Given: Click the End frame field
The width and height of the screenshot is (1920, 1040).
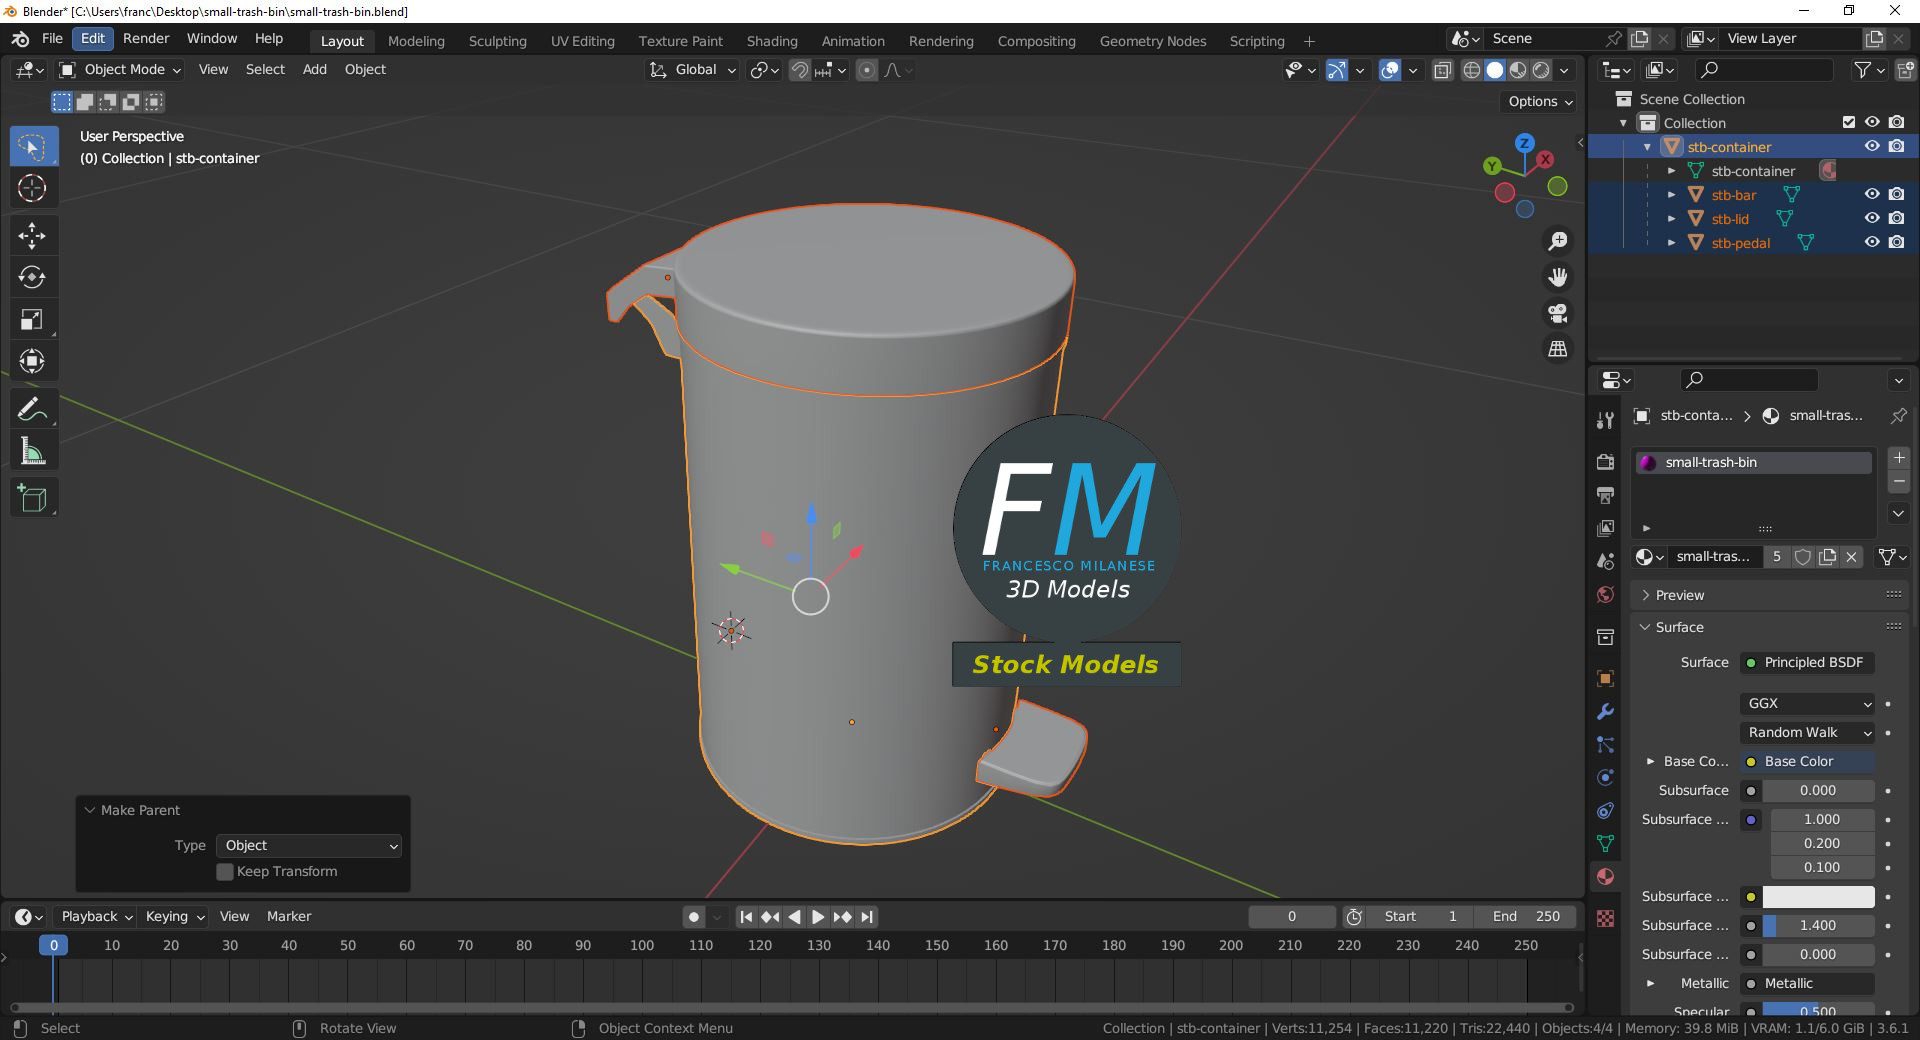Looking at the screenshot, I should [1526, 917].
